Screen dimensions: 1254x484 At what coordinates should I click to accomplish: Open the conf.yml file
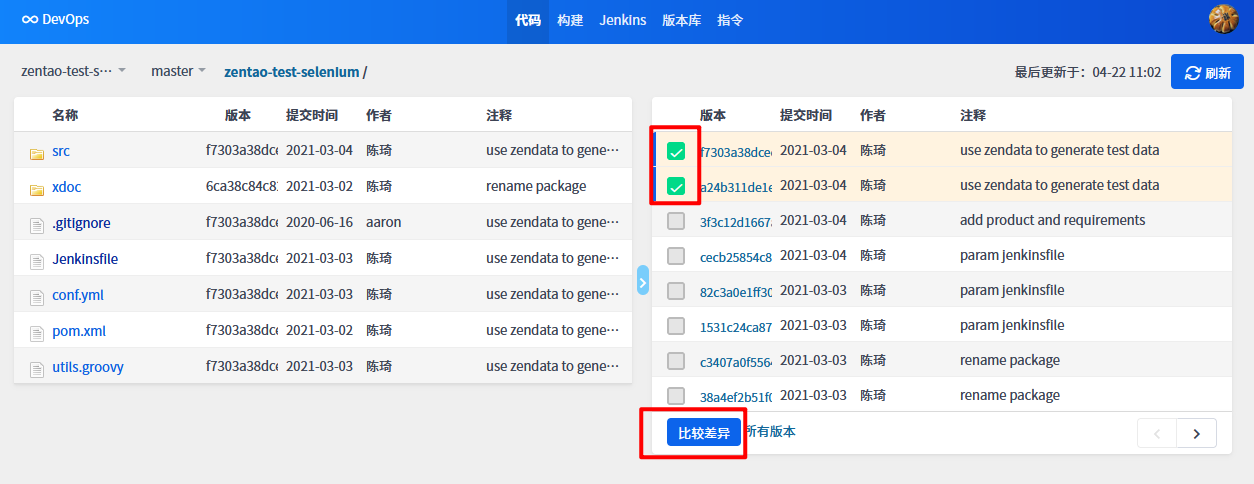(x=78, y=295)
